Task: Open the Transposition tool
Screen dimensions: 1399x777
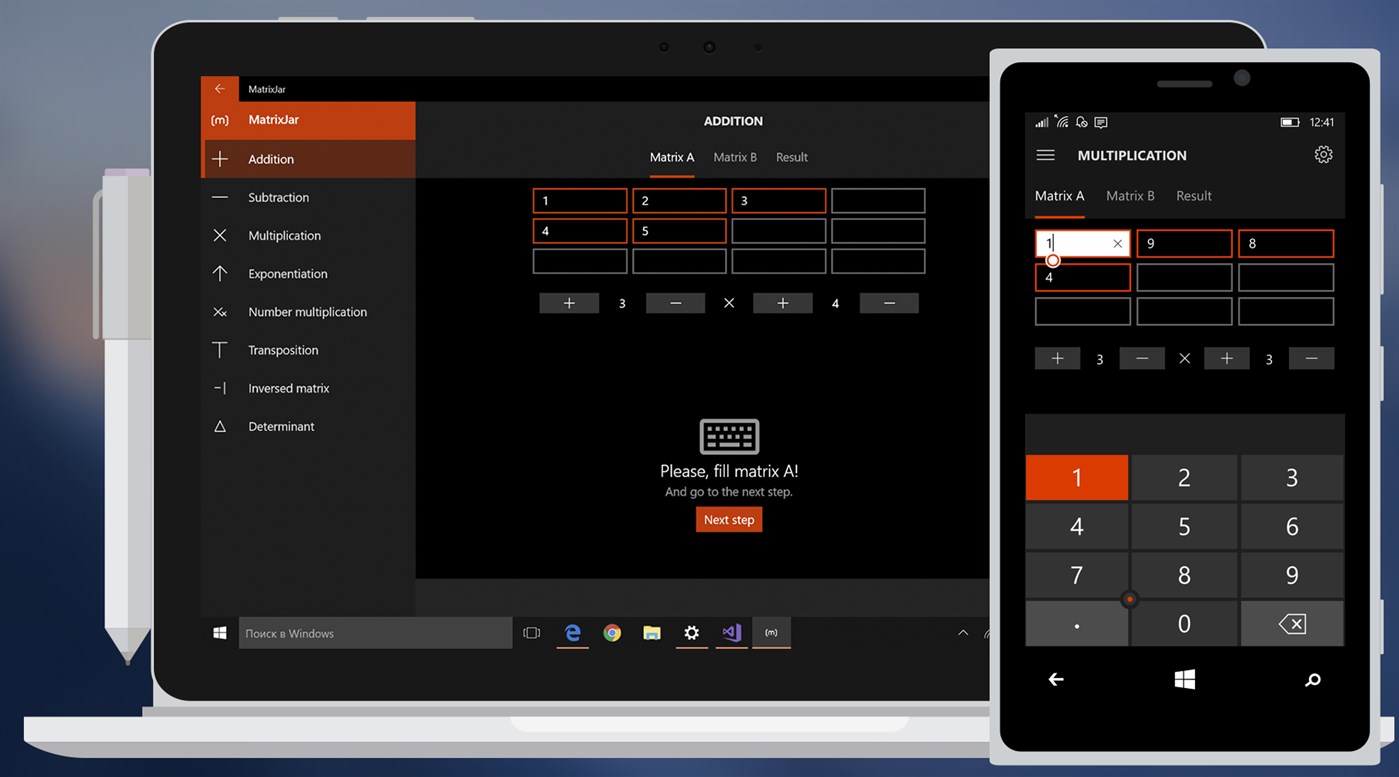Action: coord(282,349)
